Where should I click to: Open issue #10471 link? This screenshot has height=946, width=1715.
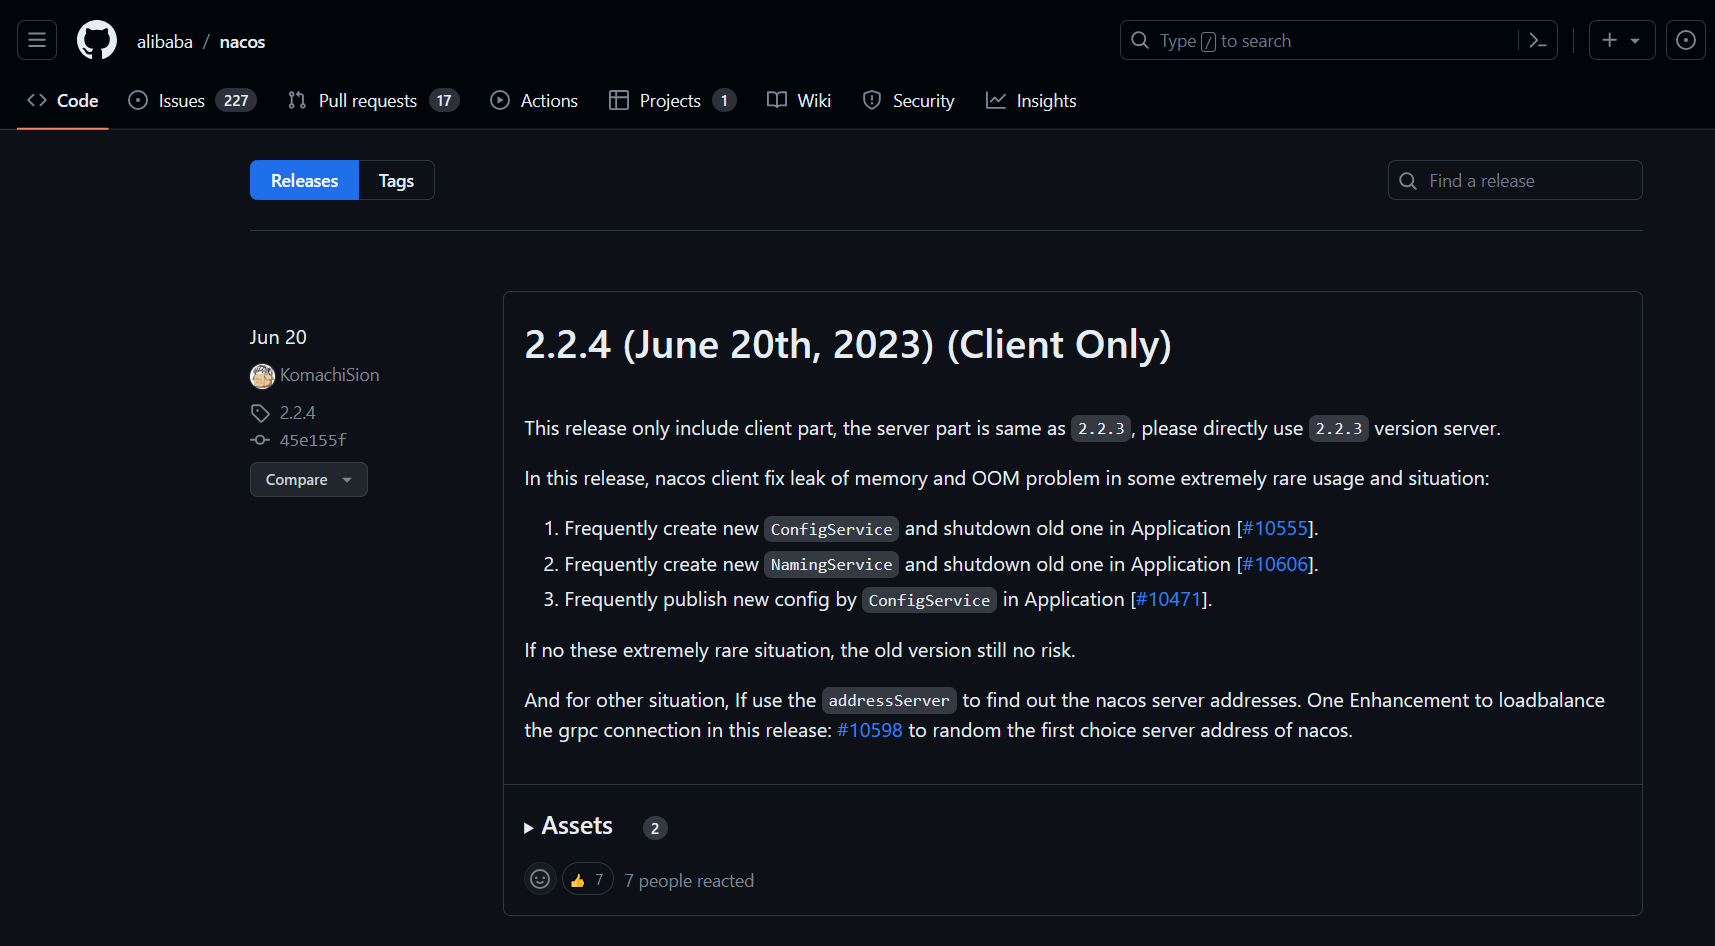(1169, 599)
